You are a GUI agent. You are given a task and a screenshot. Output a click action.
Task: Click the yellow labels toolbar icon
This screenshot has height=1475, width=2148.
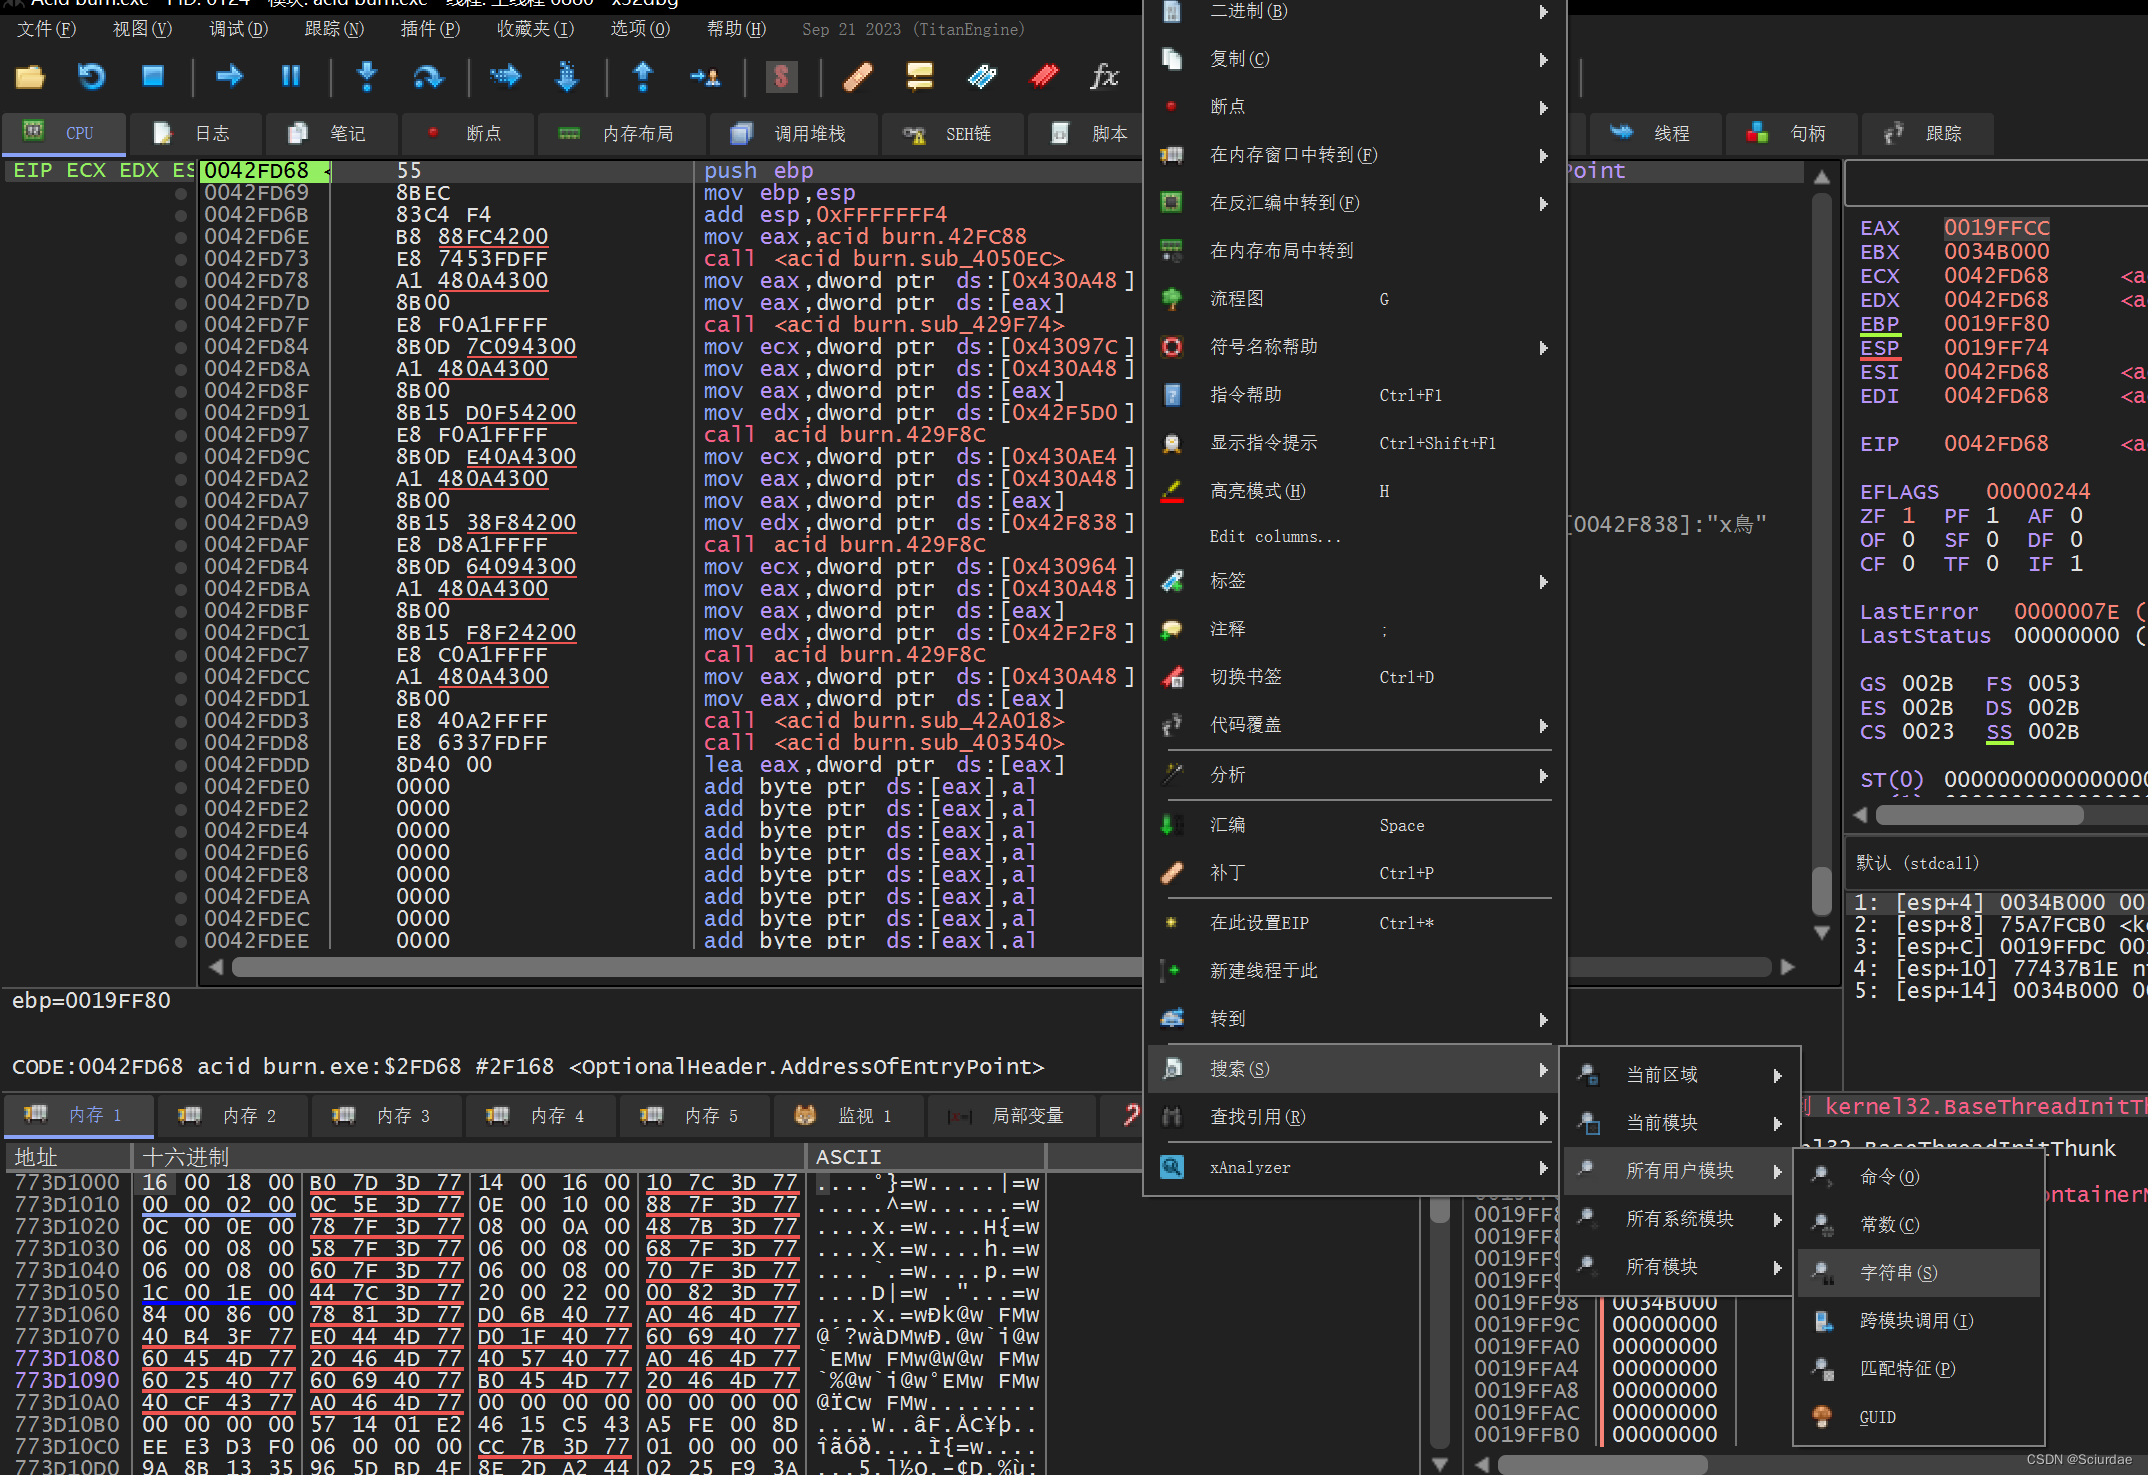tap(919, 76)
